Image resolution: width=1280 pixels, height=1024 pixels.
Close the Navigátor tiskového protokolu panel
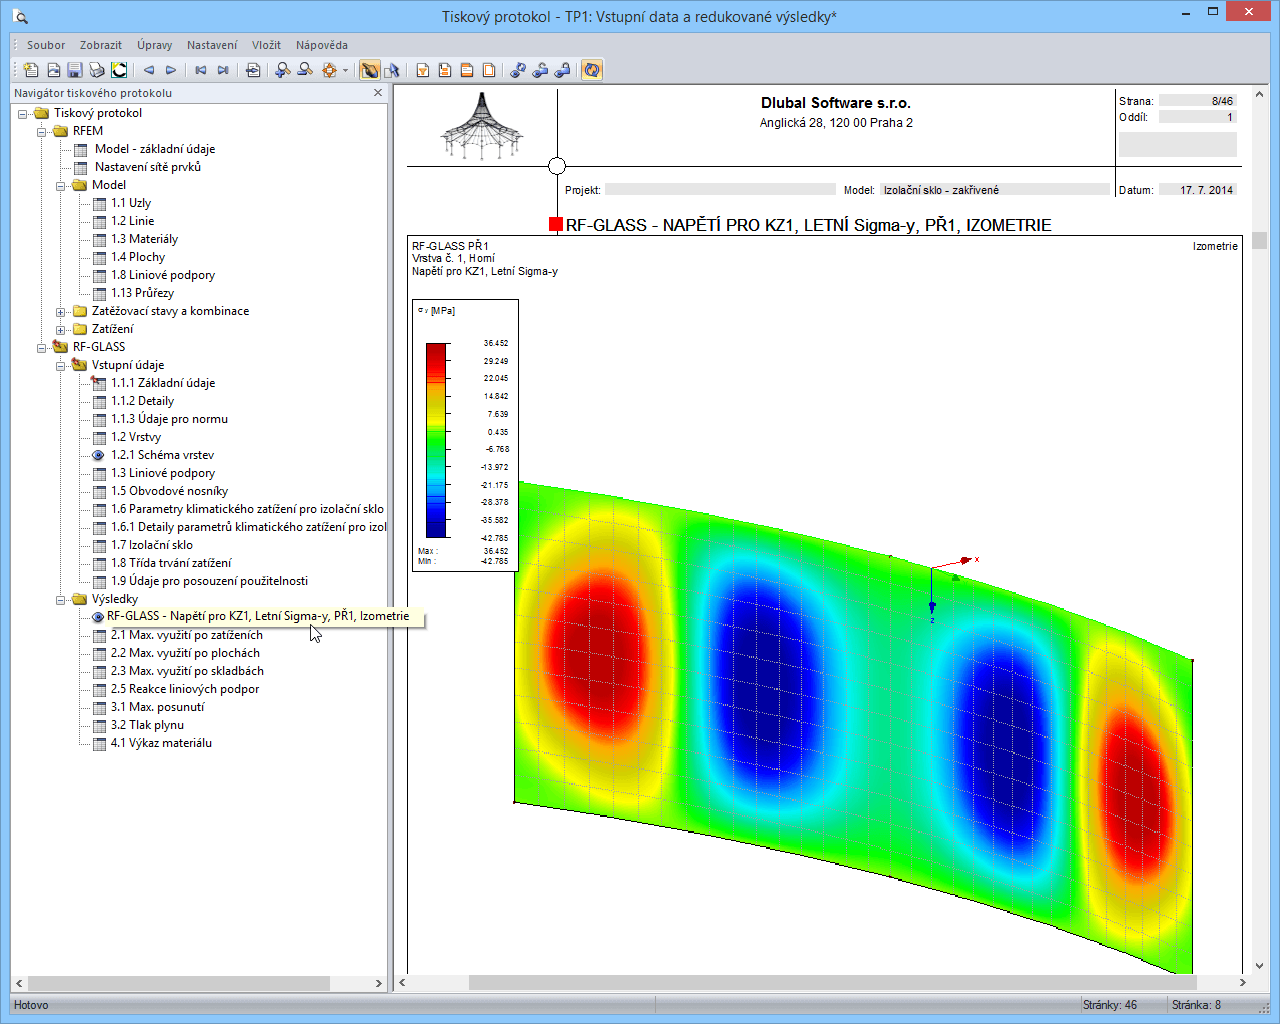[378, 93]
